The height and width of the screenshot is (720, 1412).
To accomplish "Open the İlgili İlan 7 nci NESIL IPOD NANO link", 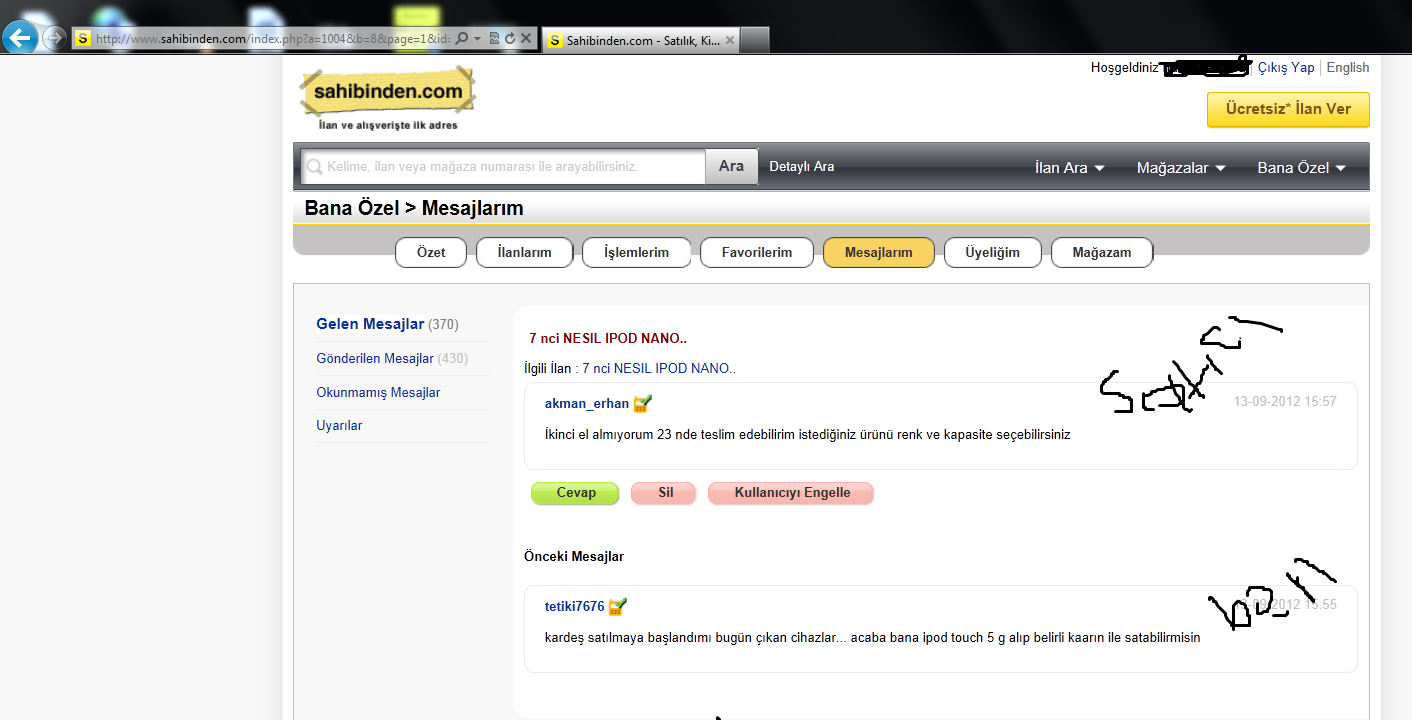I will tap(659, 368).
